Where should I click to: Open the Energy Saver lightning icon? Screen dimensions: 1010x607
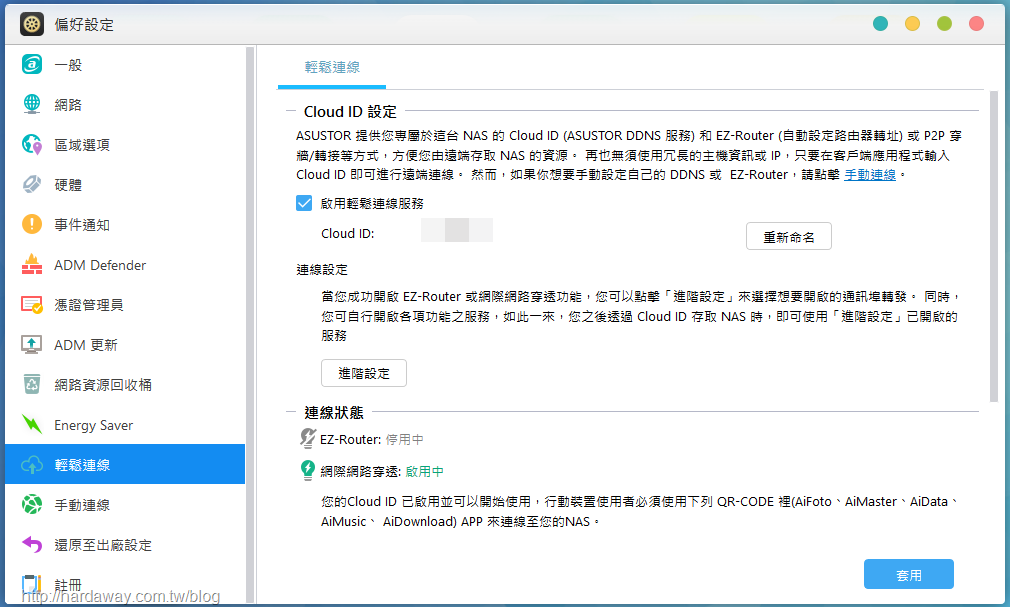pyautogui.click(x=32, y=424)
